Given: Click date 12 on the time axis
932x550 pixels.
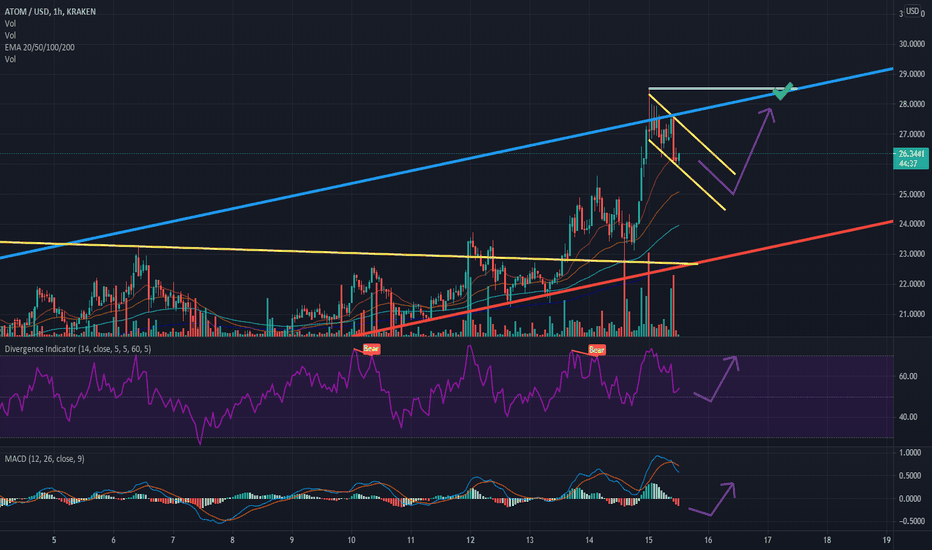Looking at the screenshot, I should [x=470, y=540].
